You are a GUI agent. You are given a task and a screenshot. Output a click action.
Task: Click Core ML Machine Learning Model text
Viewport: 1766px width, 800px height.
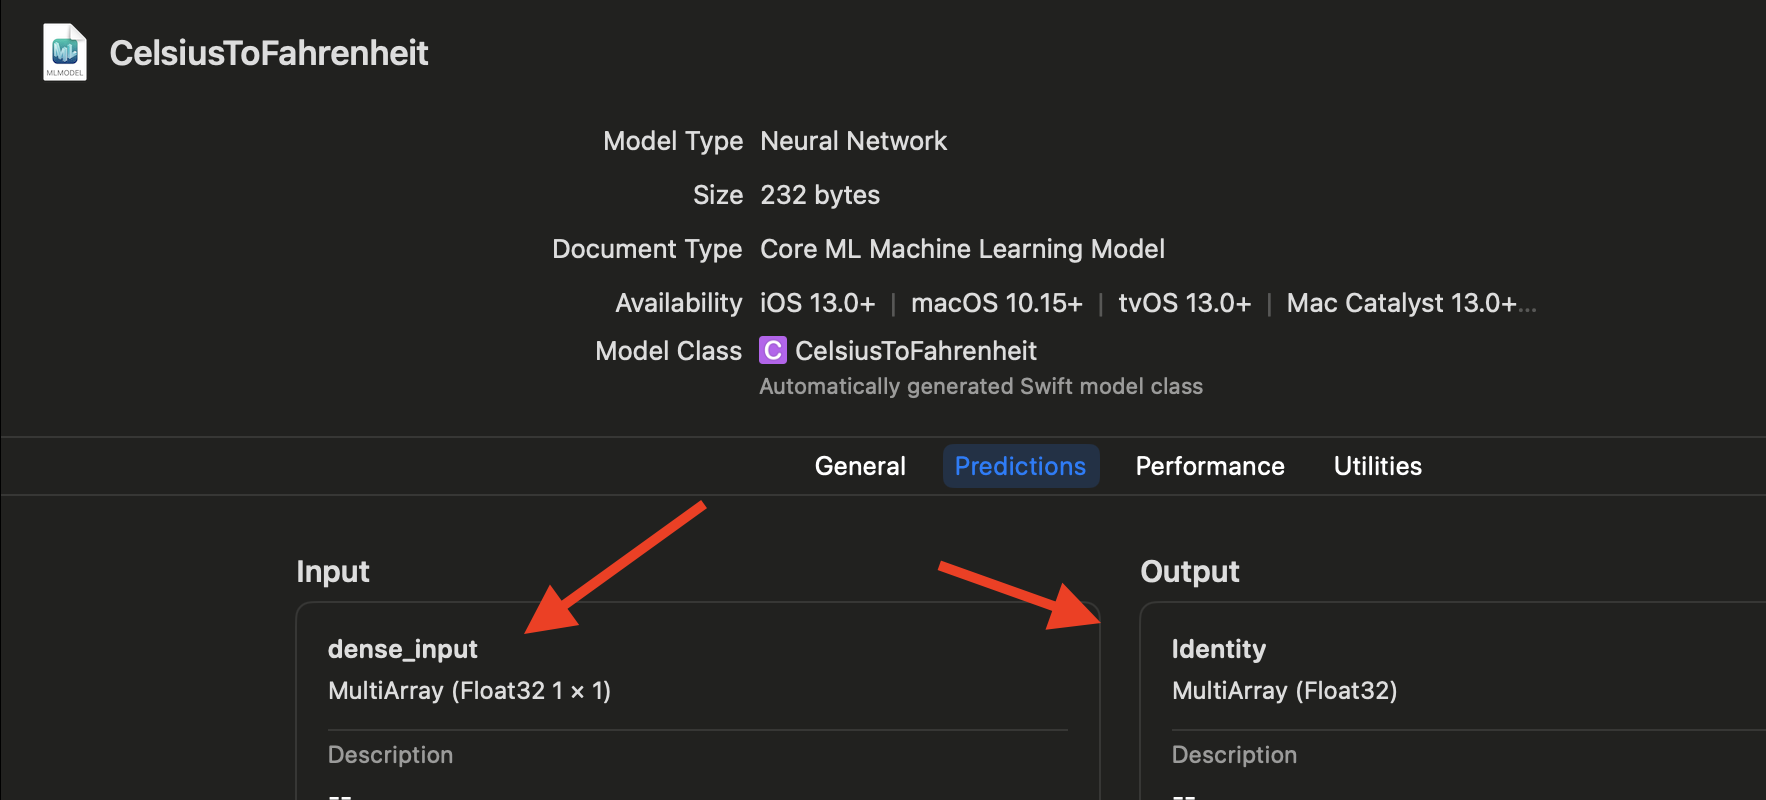coord(962,249)
